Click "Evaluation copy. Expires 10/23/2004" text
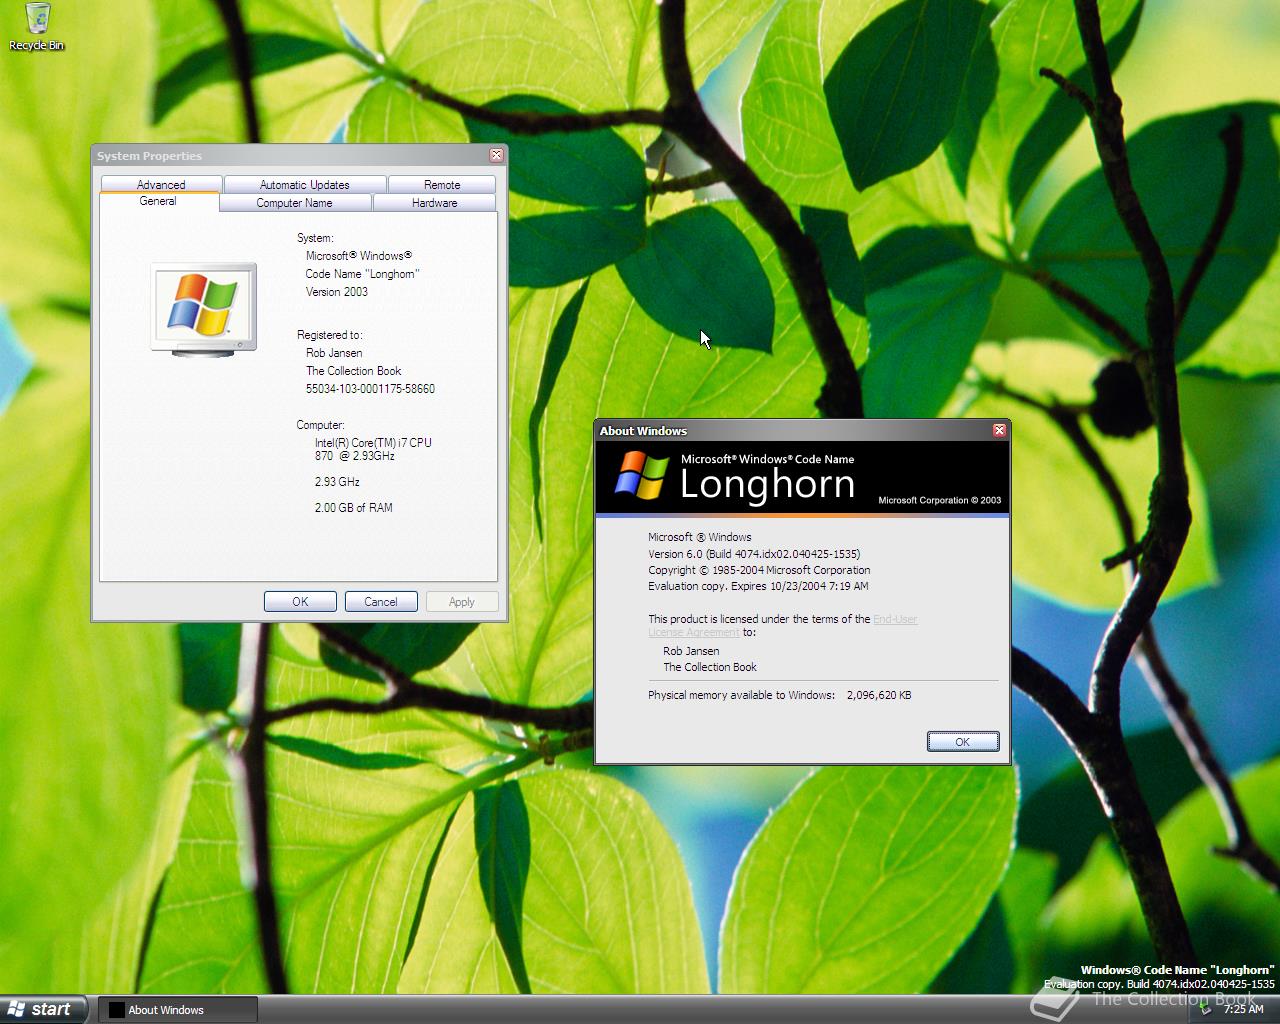 (x=758, y=586)
